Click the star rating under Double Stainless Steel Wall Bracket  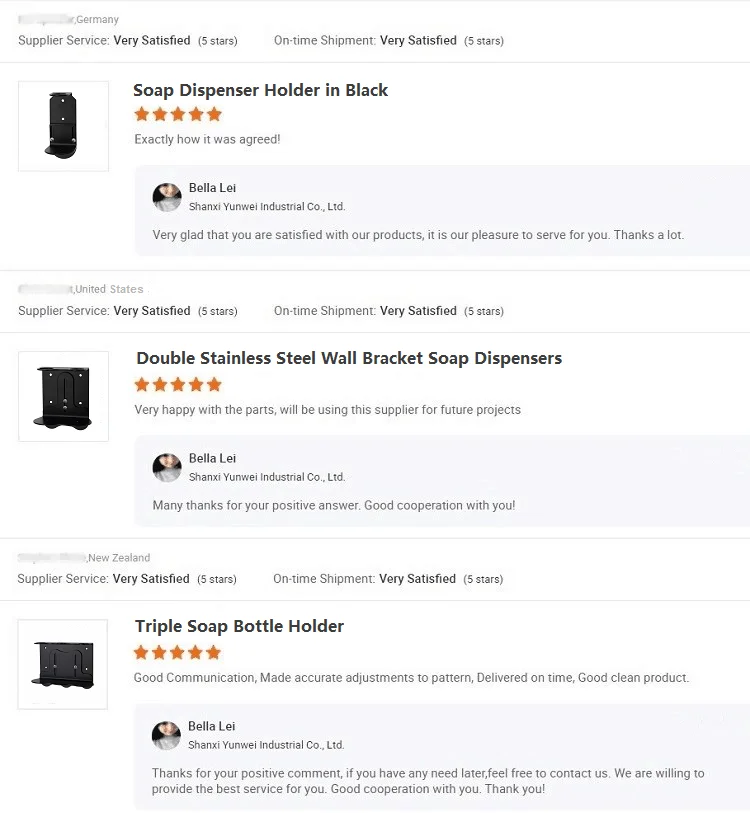pyautogui.click(x=178, y=385)
